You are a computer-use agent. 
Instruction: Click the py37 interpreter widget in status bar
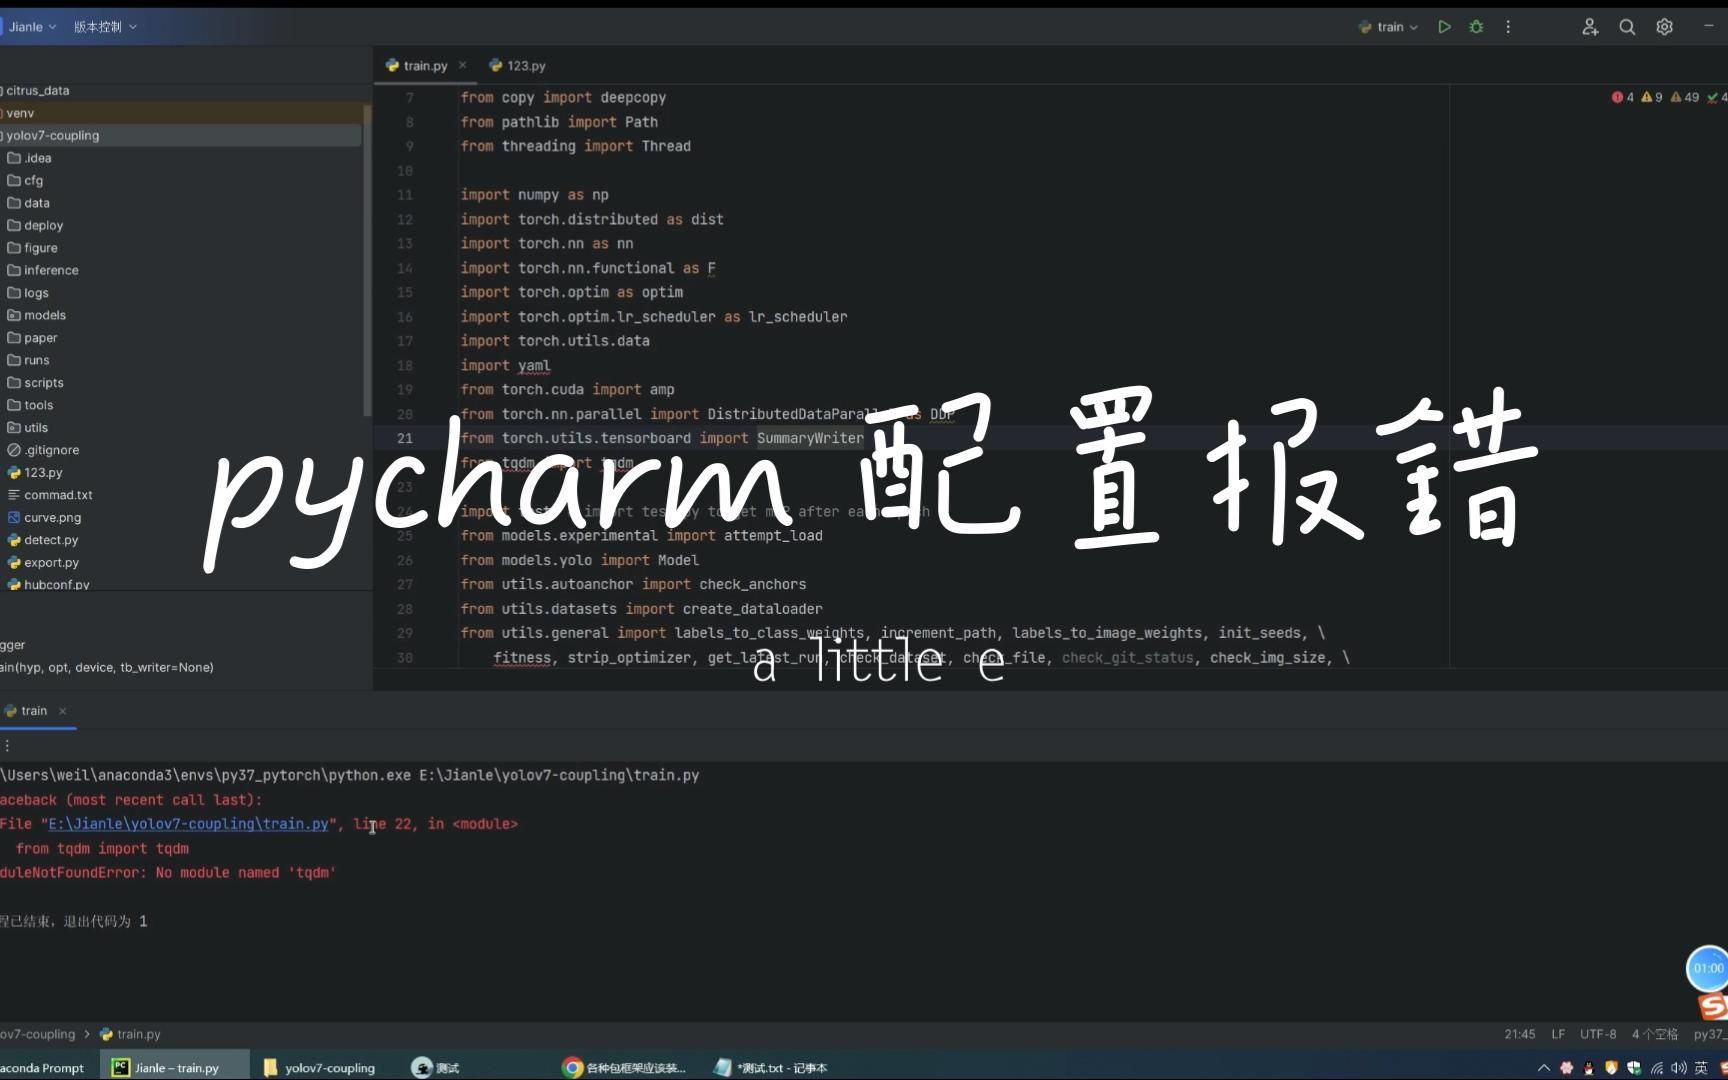coord(1709,1035)
